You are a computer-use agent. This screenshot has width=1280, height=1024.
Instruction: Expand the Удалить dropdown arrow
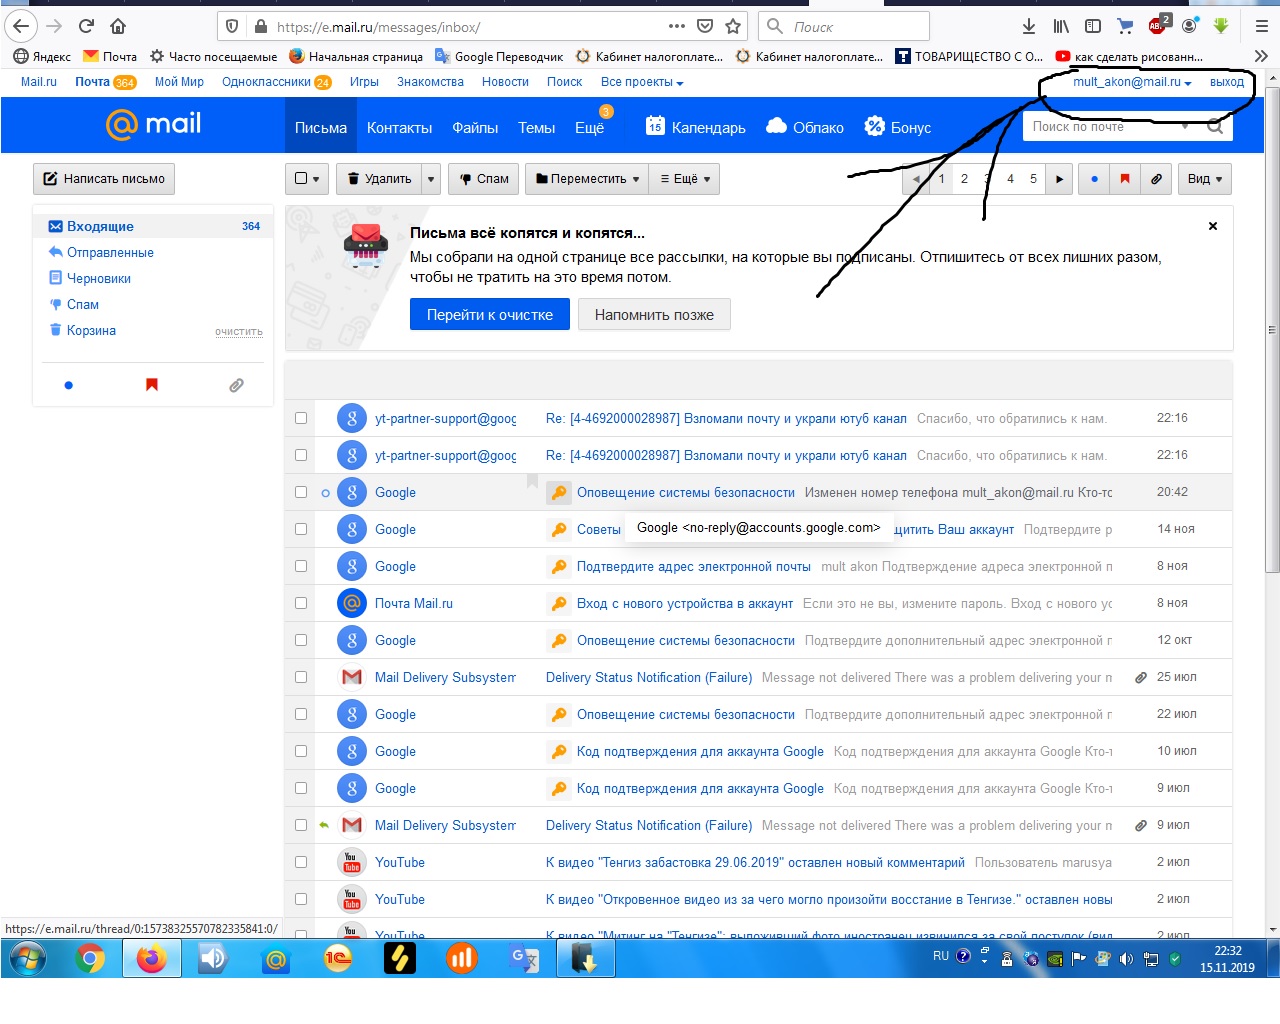[x=431, y=179]
